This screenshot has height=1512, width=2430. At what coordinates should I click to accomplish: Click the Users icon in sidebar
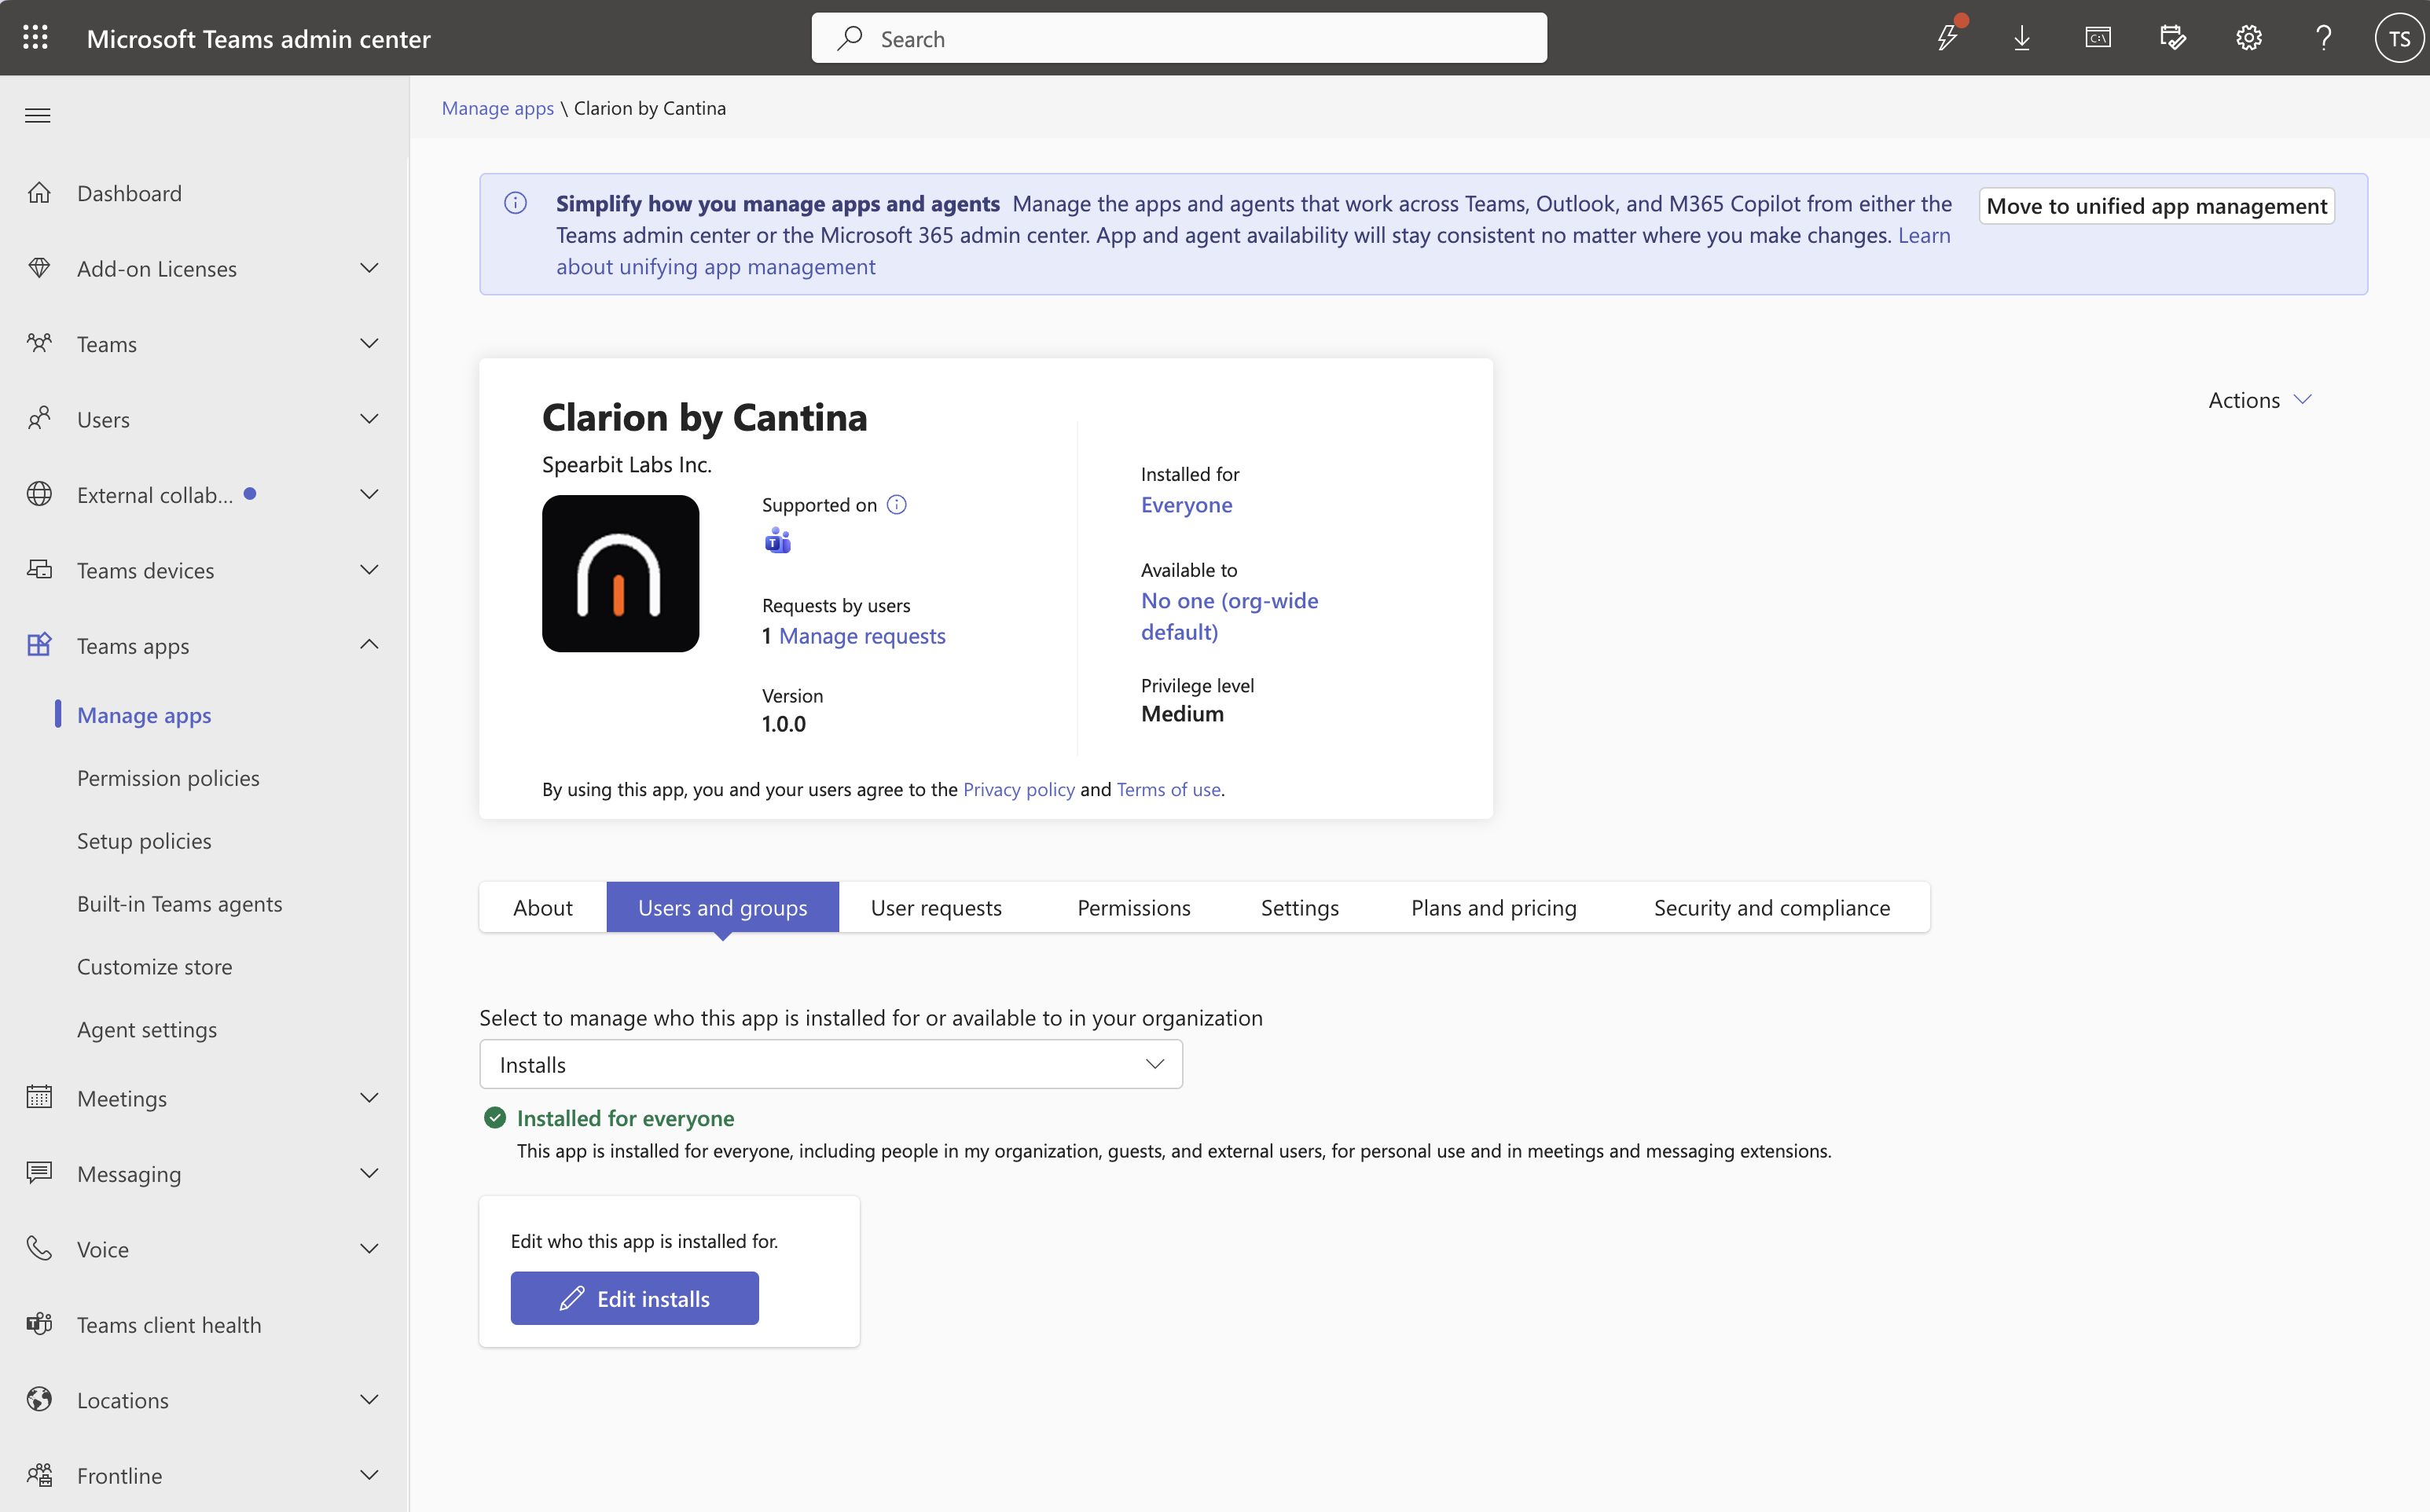point(39,419)
